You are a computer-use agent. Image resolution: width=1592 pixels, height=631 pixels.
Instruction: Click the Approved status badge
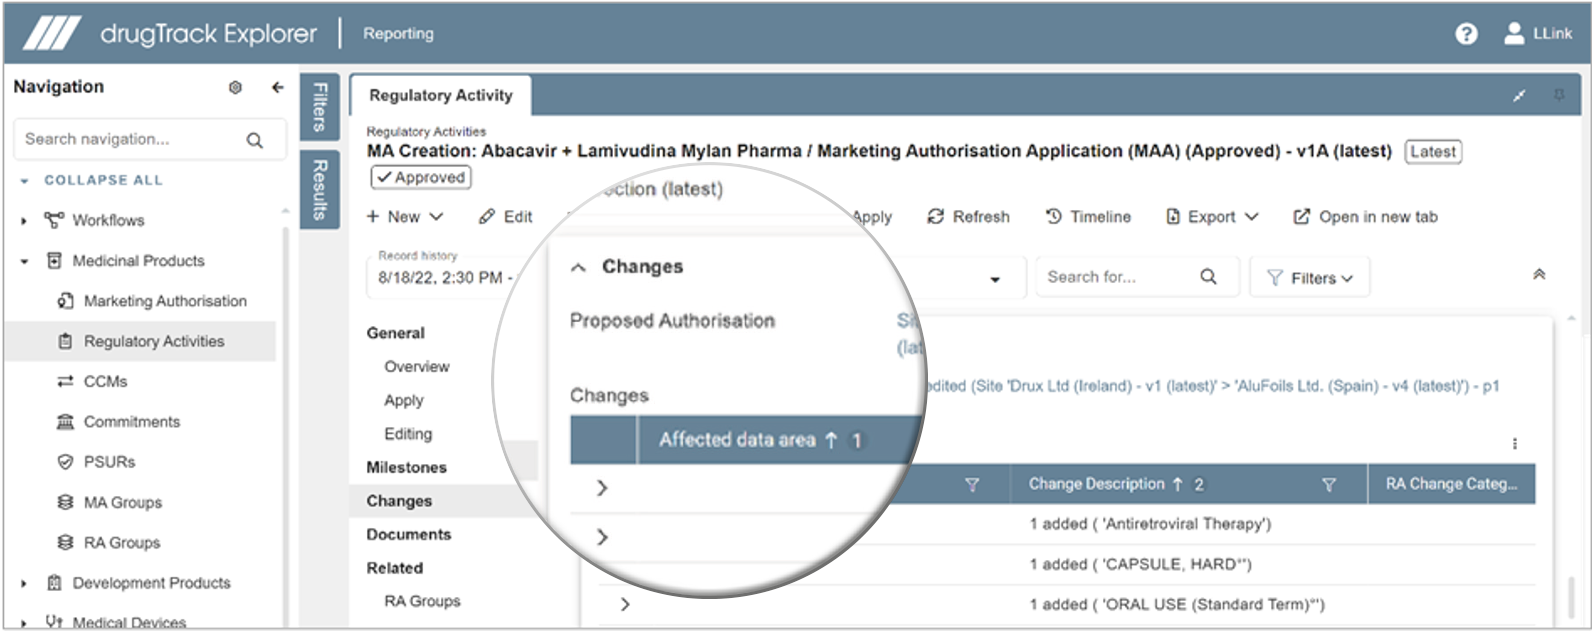(x=421, y=177)
